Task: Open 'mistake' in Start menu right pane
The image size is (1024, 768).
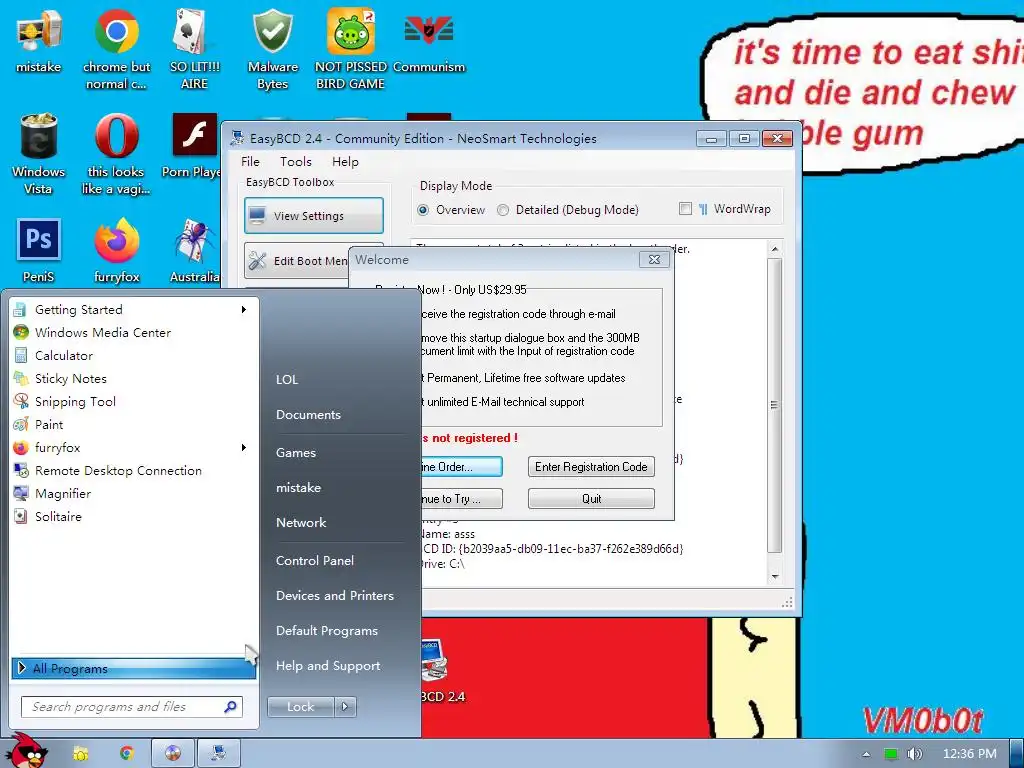Action: tap(298, 488)
